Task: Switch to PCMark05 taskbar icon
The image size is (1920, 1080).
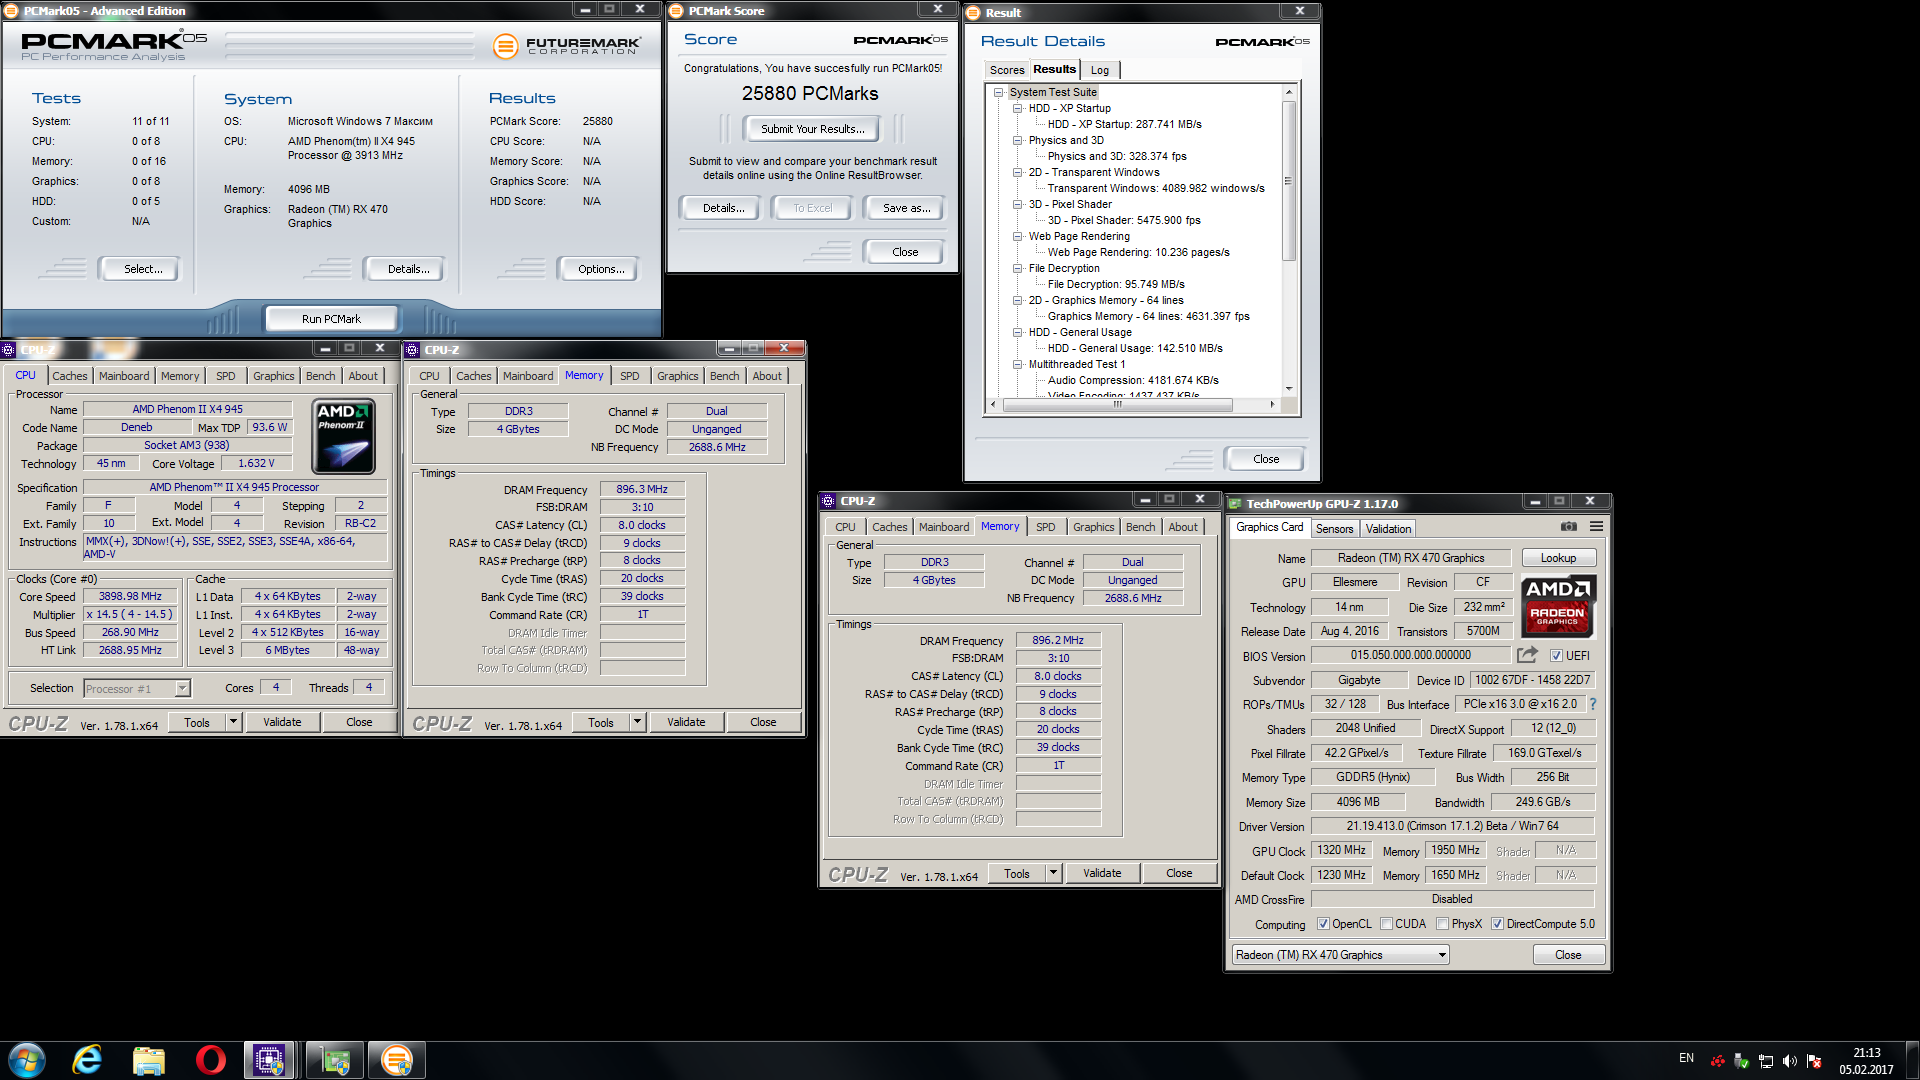Action: point(397,1060)
